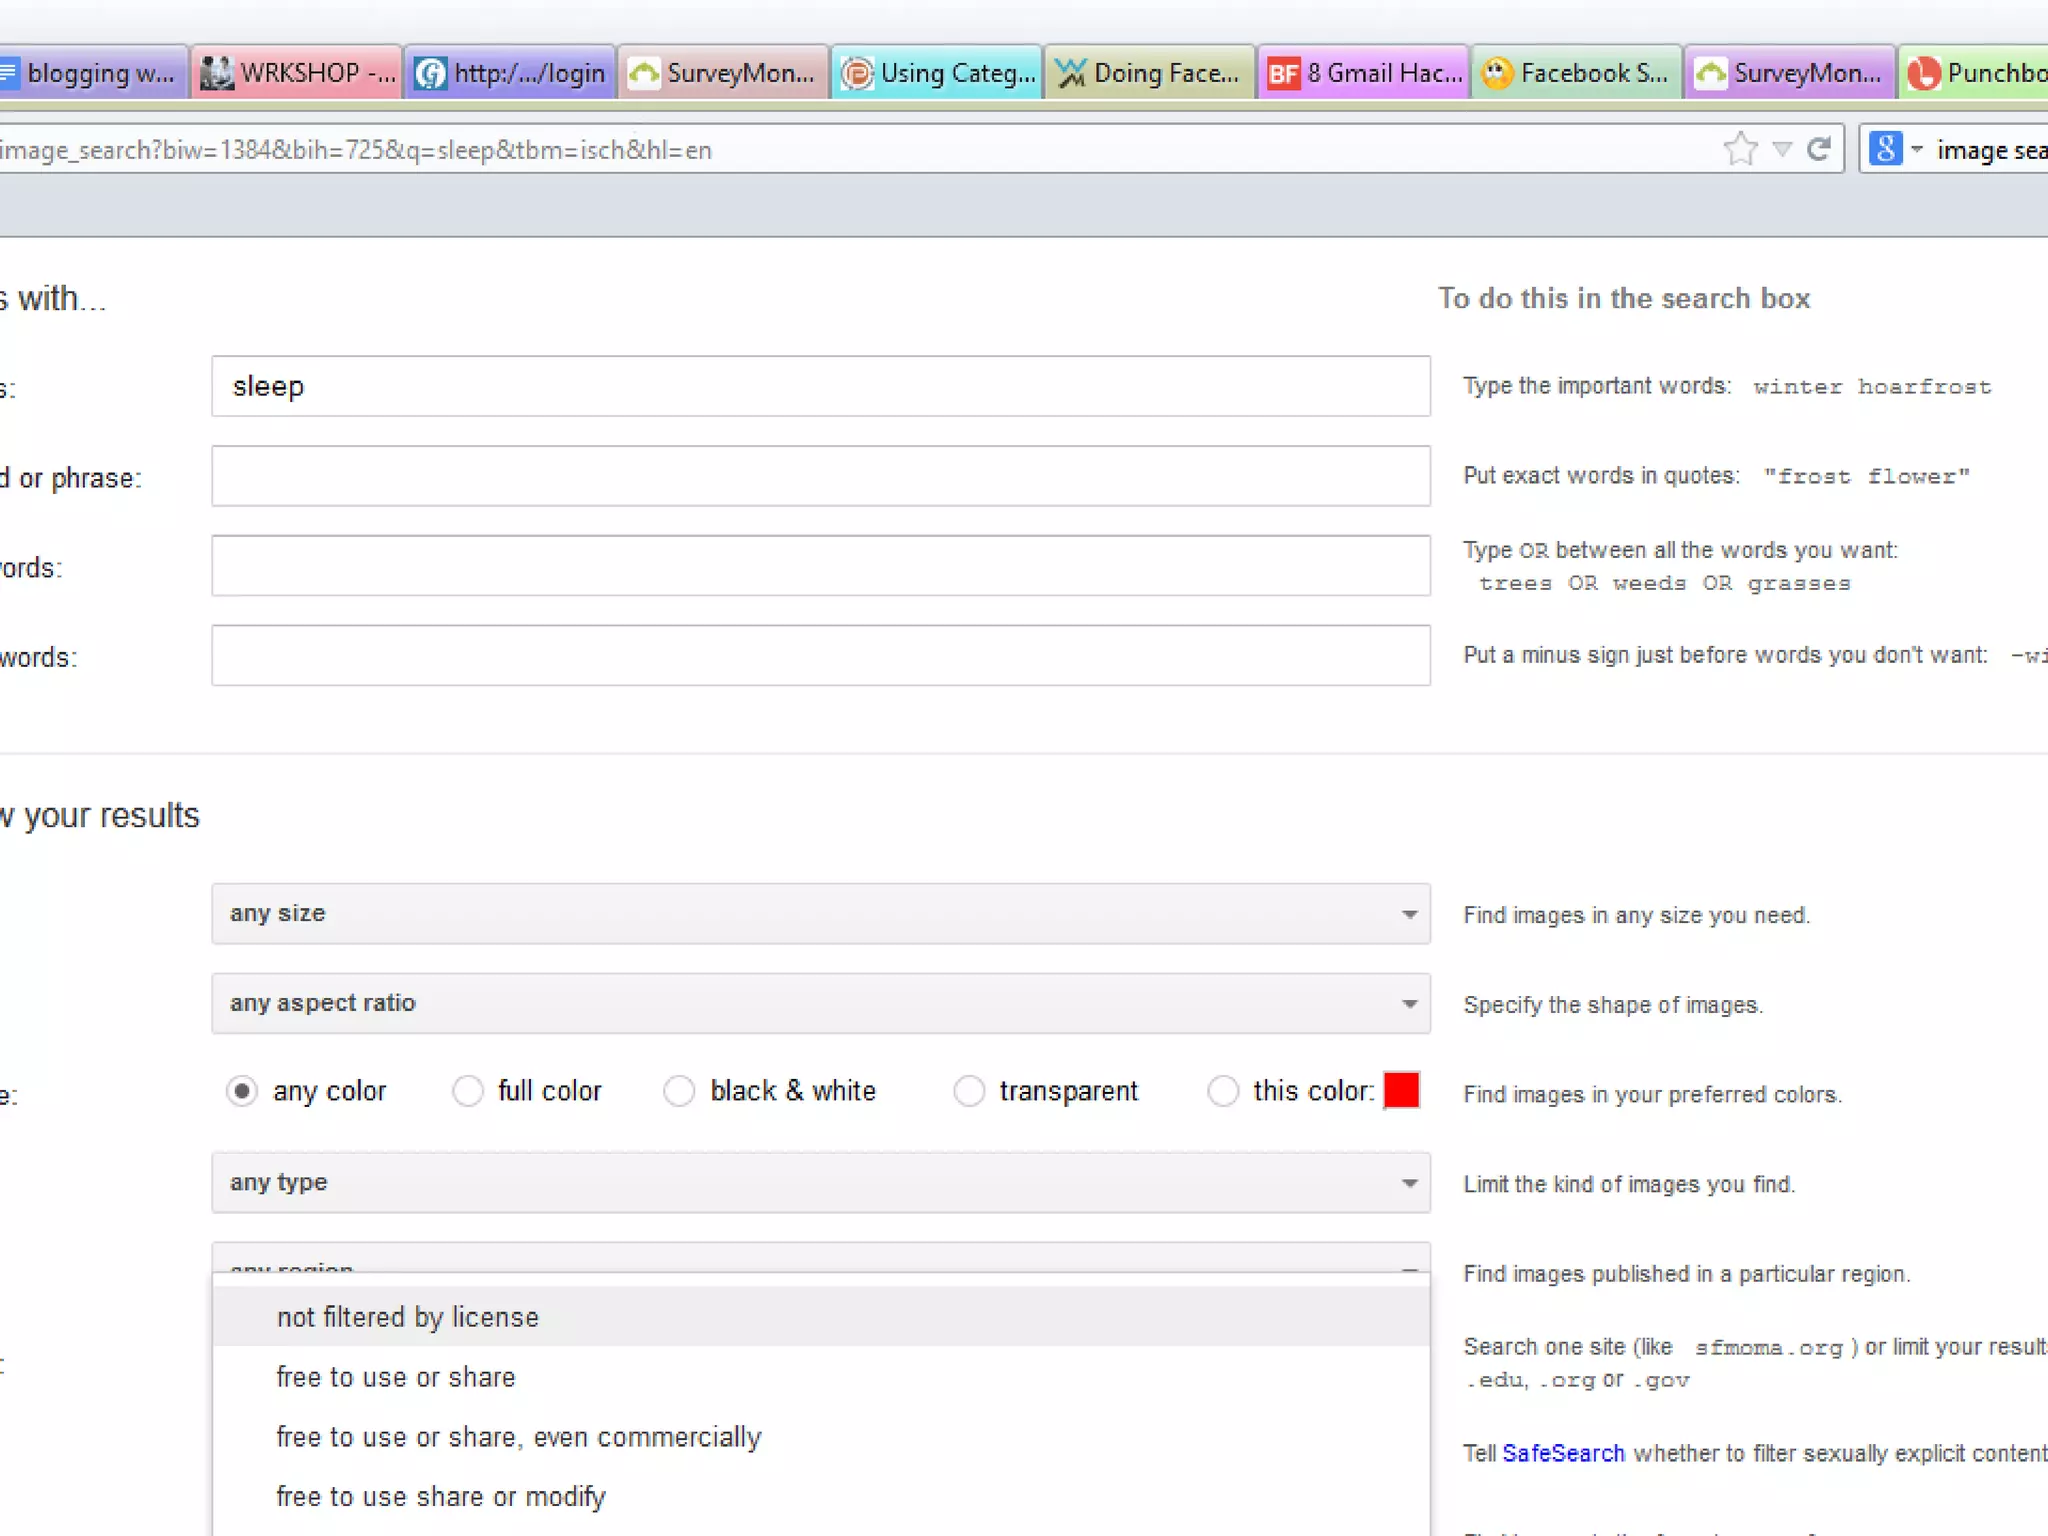The height and width of the screenshot is (1536, 2048).
Task: Click the Facebook S... tab smiley favicon
Action: click(1497, 73)
